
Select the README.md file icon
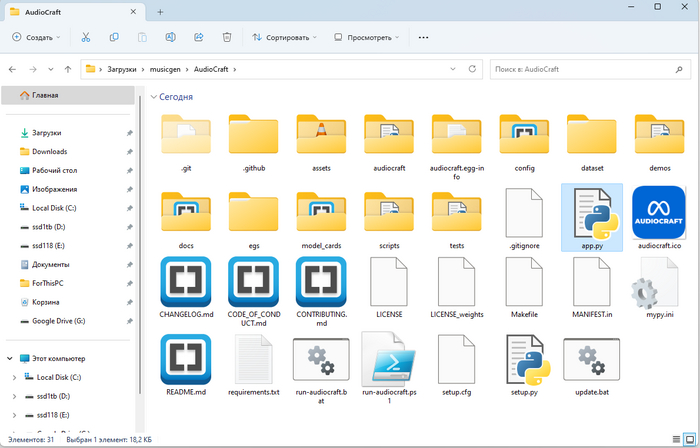(185, 360)
